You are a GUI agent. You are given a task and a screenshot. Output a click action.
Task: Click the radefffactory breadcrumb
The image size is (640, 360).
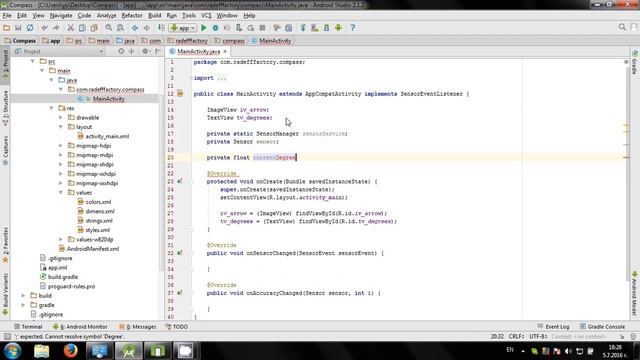[x=187, y=41]
